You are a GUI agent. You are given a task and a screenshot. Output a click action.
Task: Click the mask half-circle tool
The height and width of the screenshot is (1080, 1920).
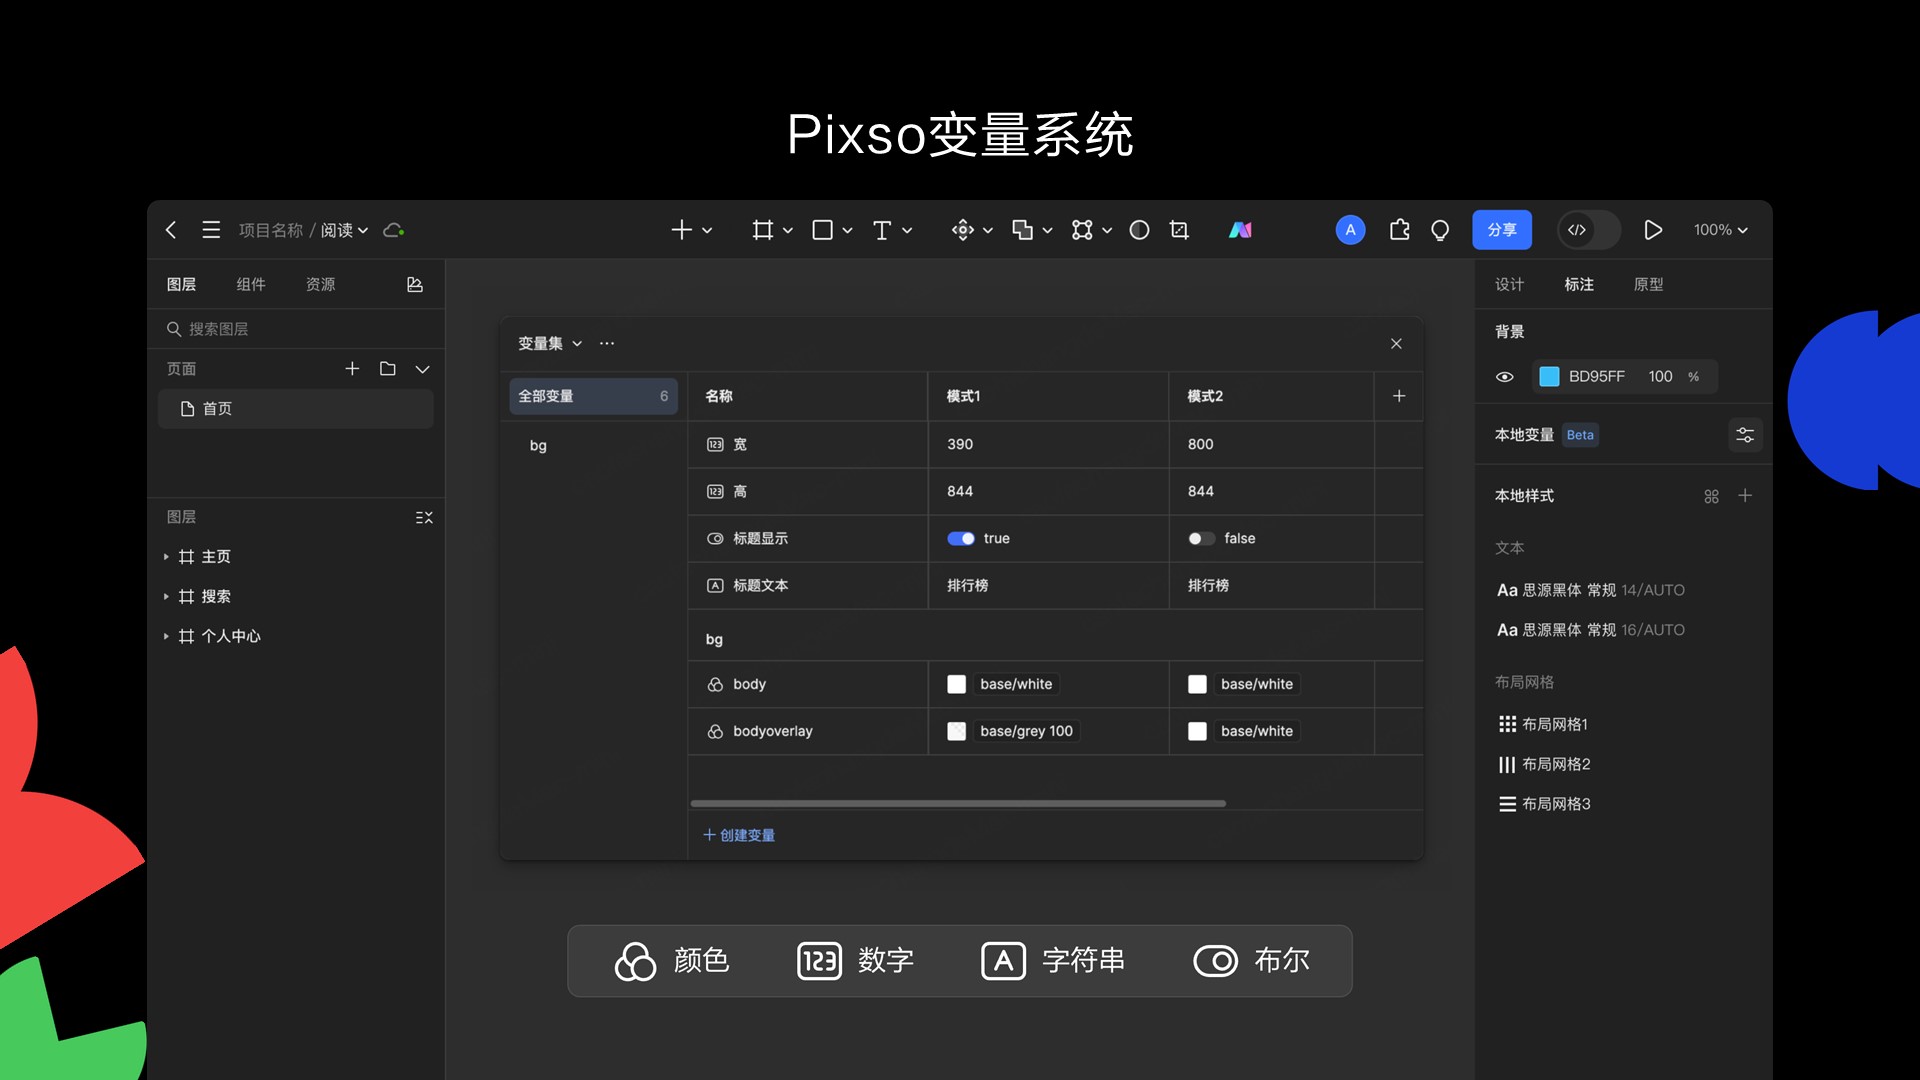tap(1139, 230)
